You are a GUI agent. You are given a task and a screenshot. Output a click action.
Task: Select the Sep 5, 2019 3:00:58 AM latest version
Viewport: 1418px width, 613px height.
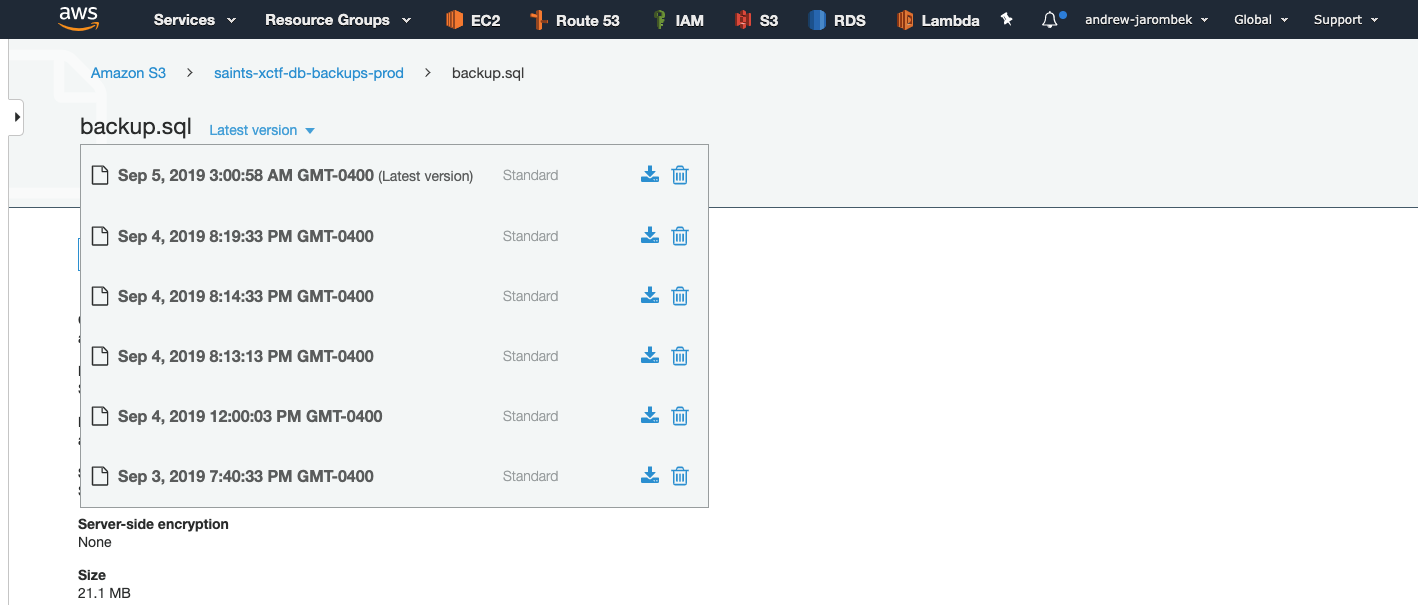295,176
